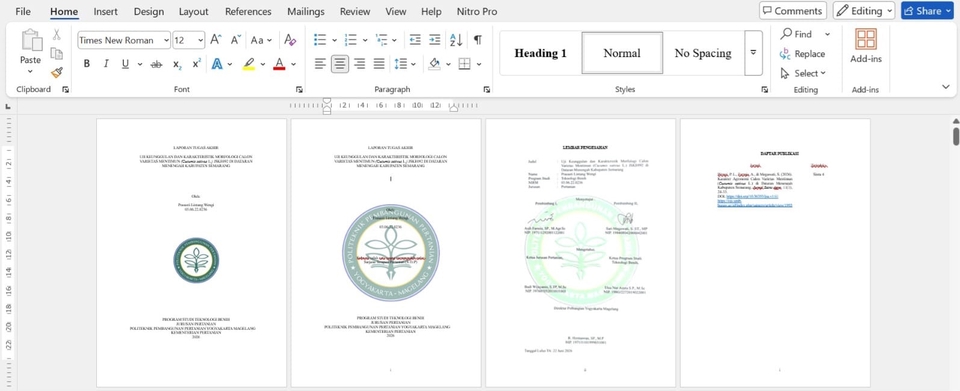Click the Share button
Viewport: 960px width, 391px height.
tap(927, 10)
